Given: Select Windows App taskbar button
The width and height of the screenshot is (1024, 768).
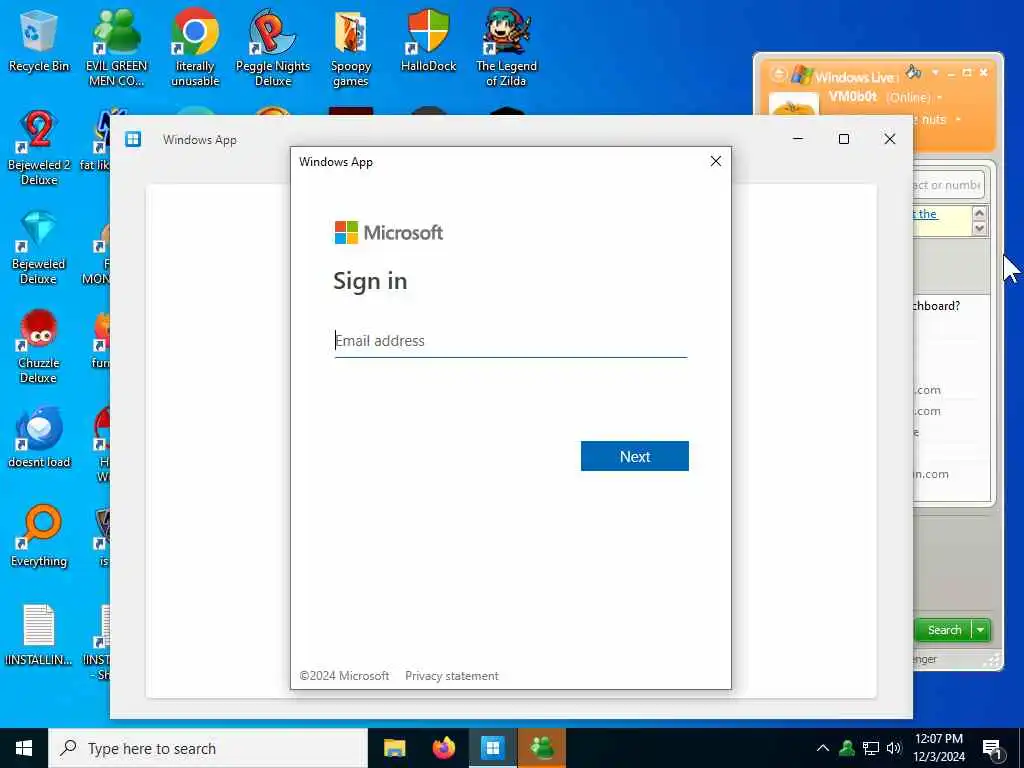Looking at the screenshot, I should click(x=493, y=748).
